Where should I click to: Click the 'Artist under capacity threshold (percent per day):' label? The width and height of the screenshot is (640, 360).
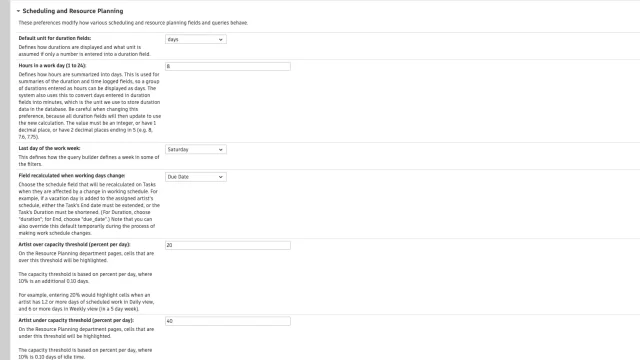pyautogui.click(x=76, y=320)
